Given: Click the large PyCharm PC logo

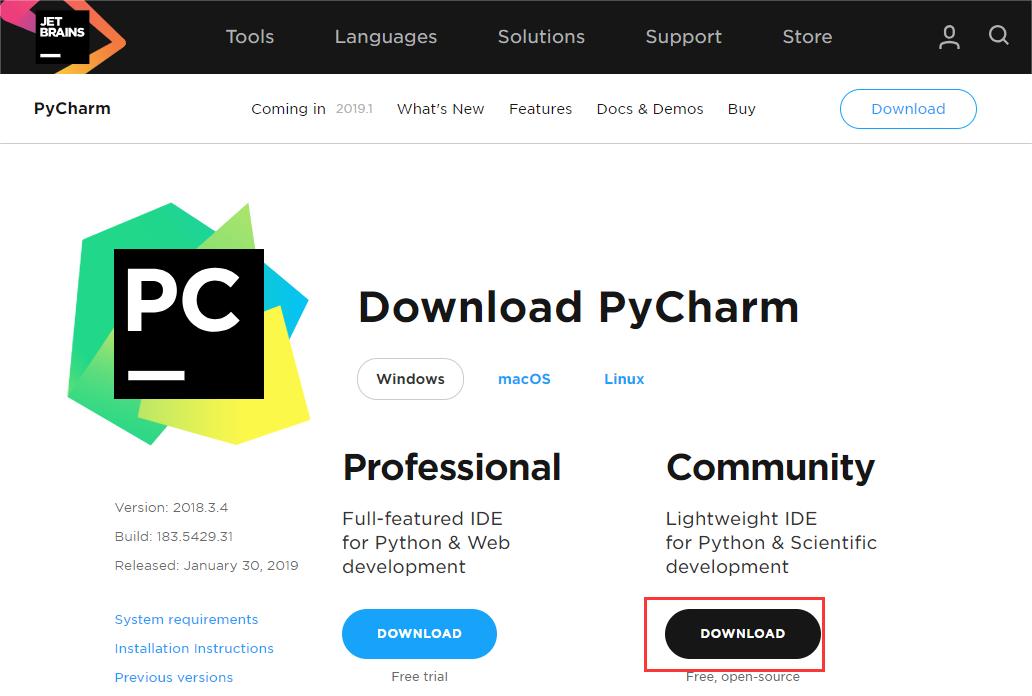Looking at the screenshot, I should [x=189, y=324].
